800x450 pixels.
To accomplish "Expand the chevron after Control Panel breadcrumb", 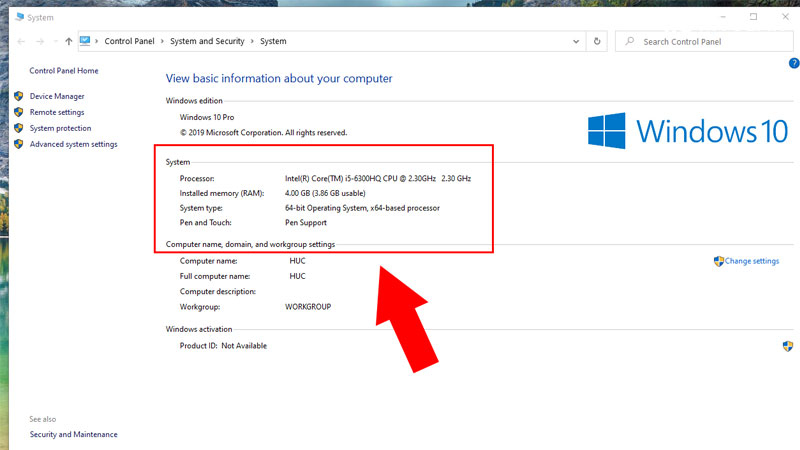I will (162, 41).
